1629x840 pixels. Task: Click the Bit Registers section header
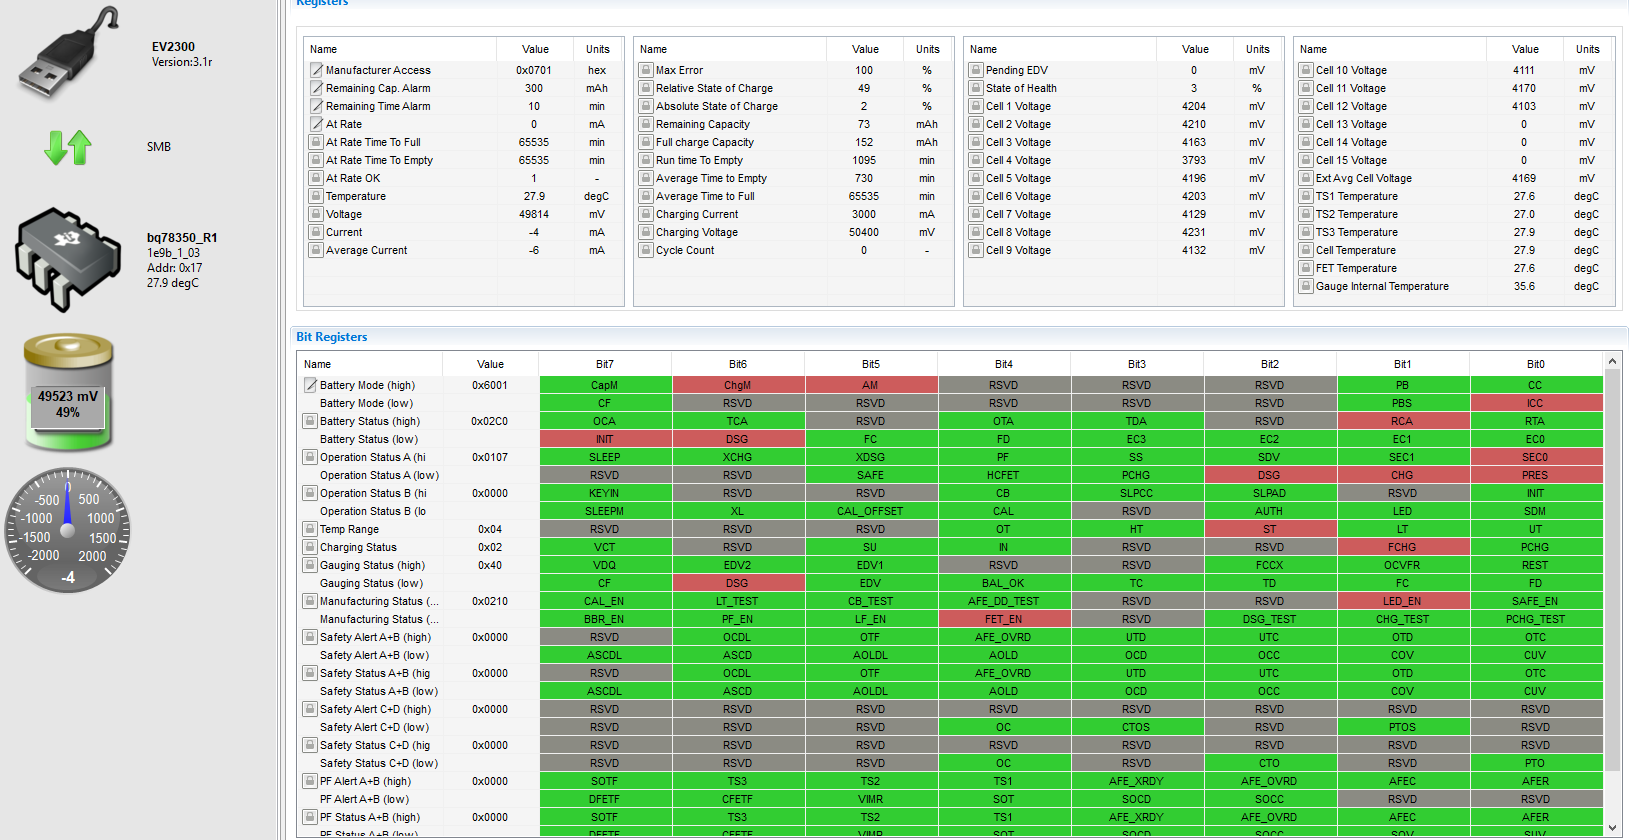click(x=331, y=337)
